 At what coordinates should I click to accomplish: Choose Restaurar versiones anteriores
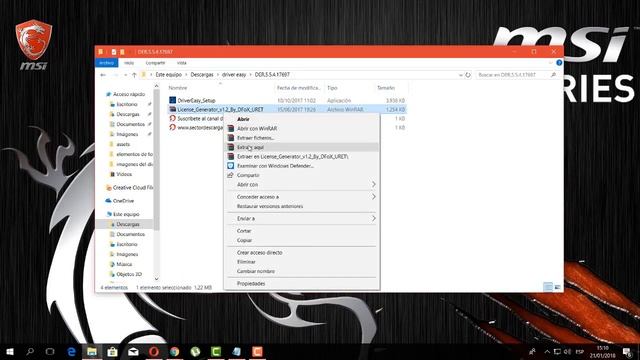[302, 206]
